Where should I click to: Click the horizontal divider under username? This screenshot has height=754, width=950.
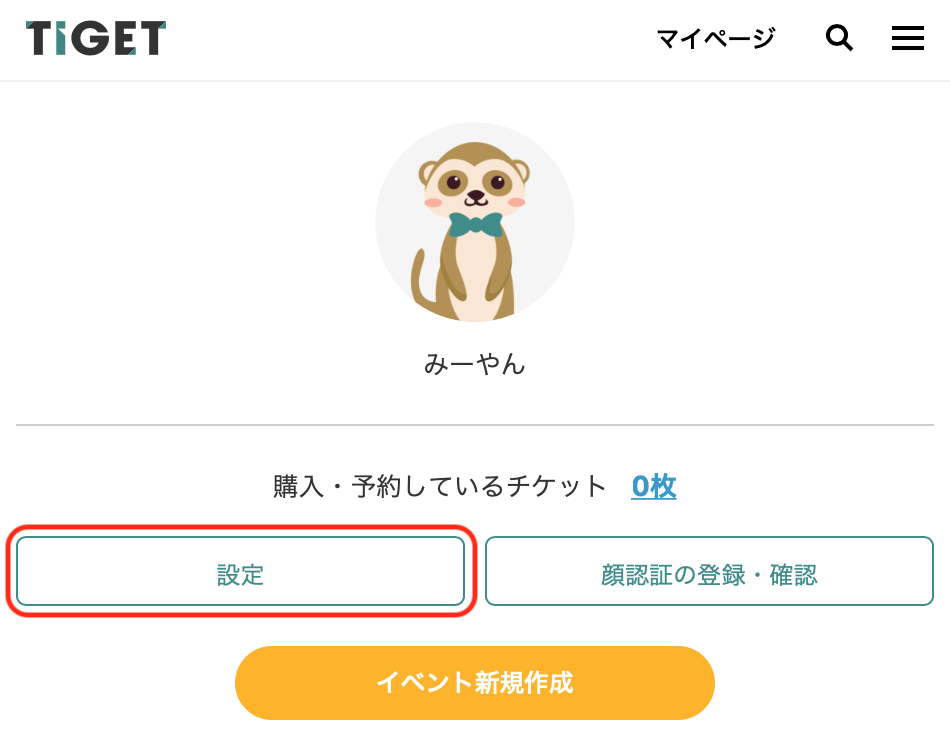[x=475, y=425]
